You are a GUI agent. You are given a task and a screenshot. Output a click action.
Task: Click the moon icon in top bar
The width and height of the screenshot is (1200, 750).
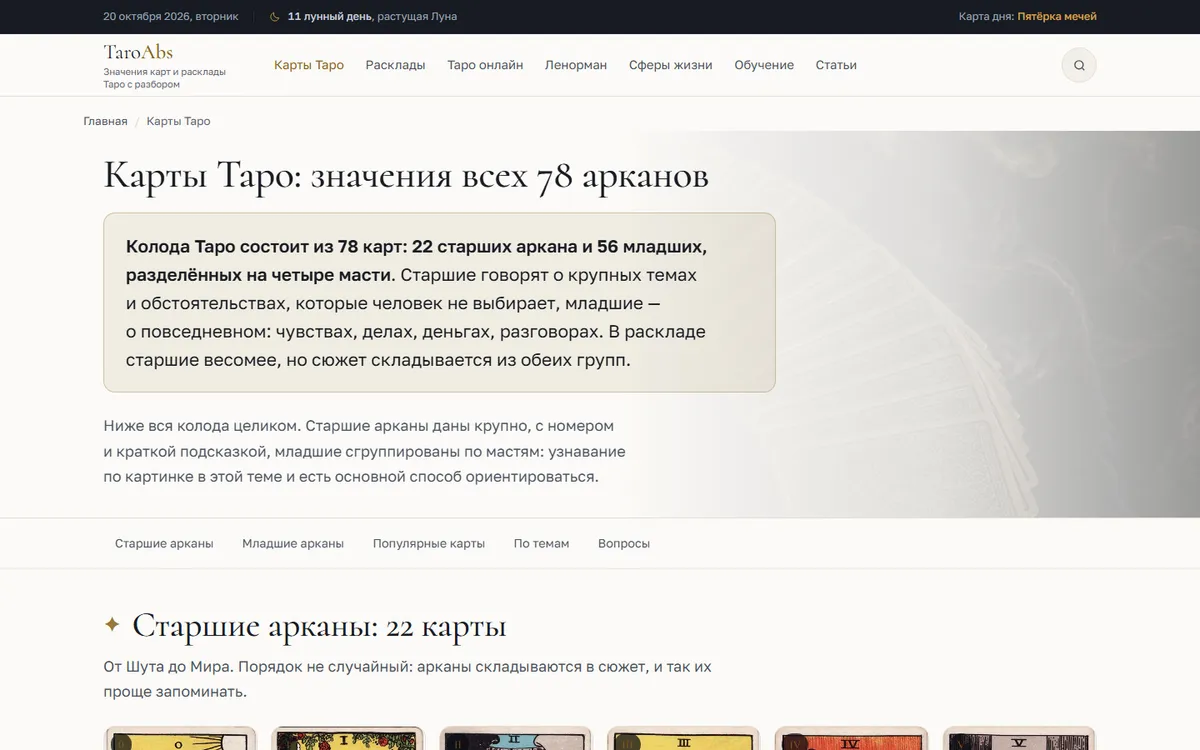[275, 17]
